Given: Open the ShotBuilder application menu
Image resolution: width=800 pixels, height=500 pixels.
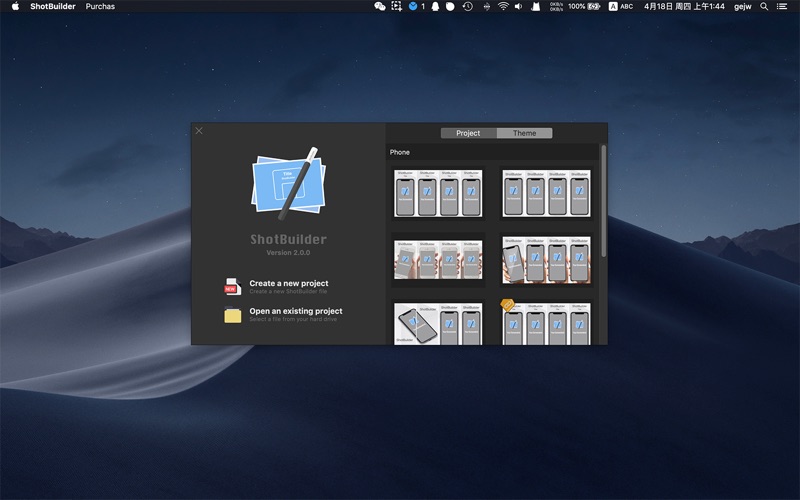Looking at the screenshot, I should (x=52, y=6).
